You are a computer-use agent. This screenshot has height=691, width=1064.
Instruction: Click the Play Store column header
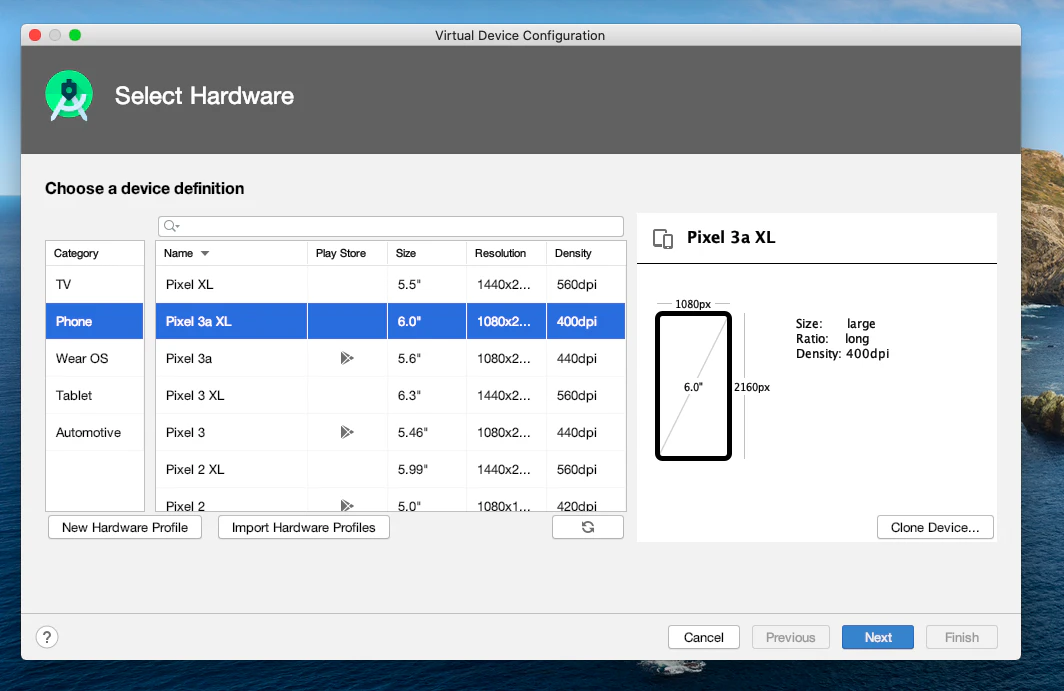pyautogui.click(x=347, y=253)
